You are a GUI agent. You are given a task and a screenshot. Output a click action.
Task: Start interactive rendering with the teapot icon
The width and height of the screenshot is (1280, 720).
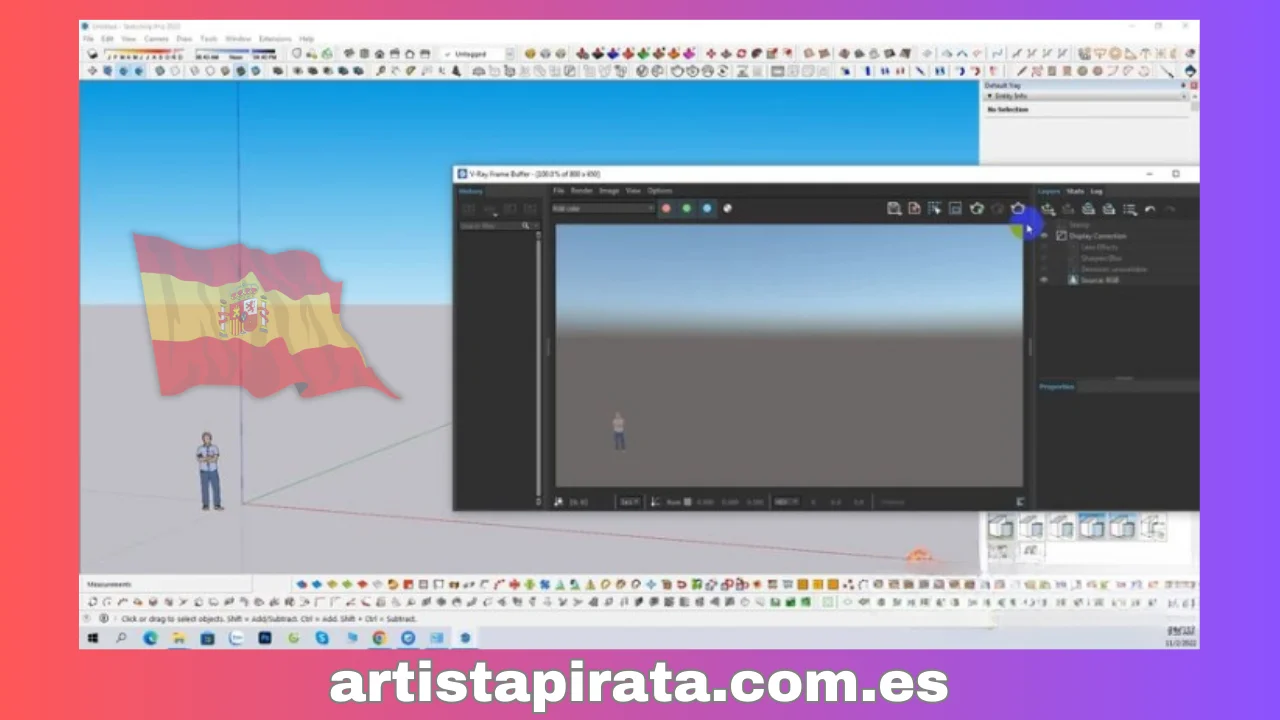click(x=977, y=208)
